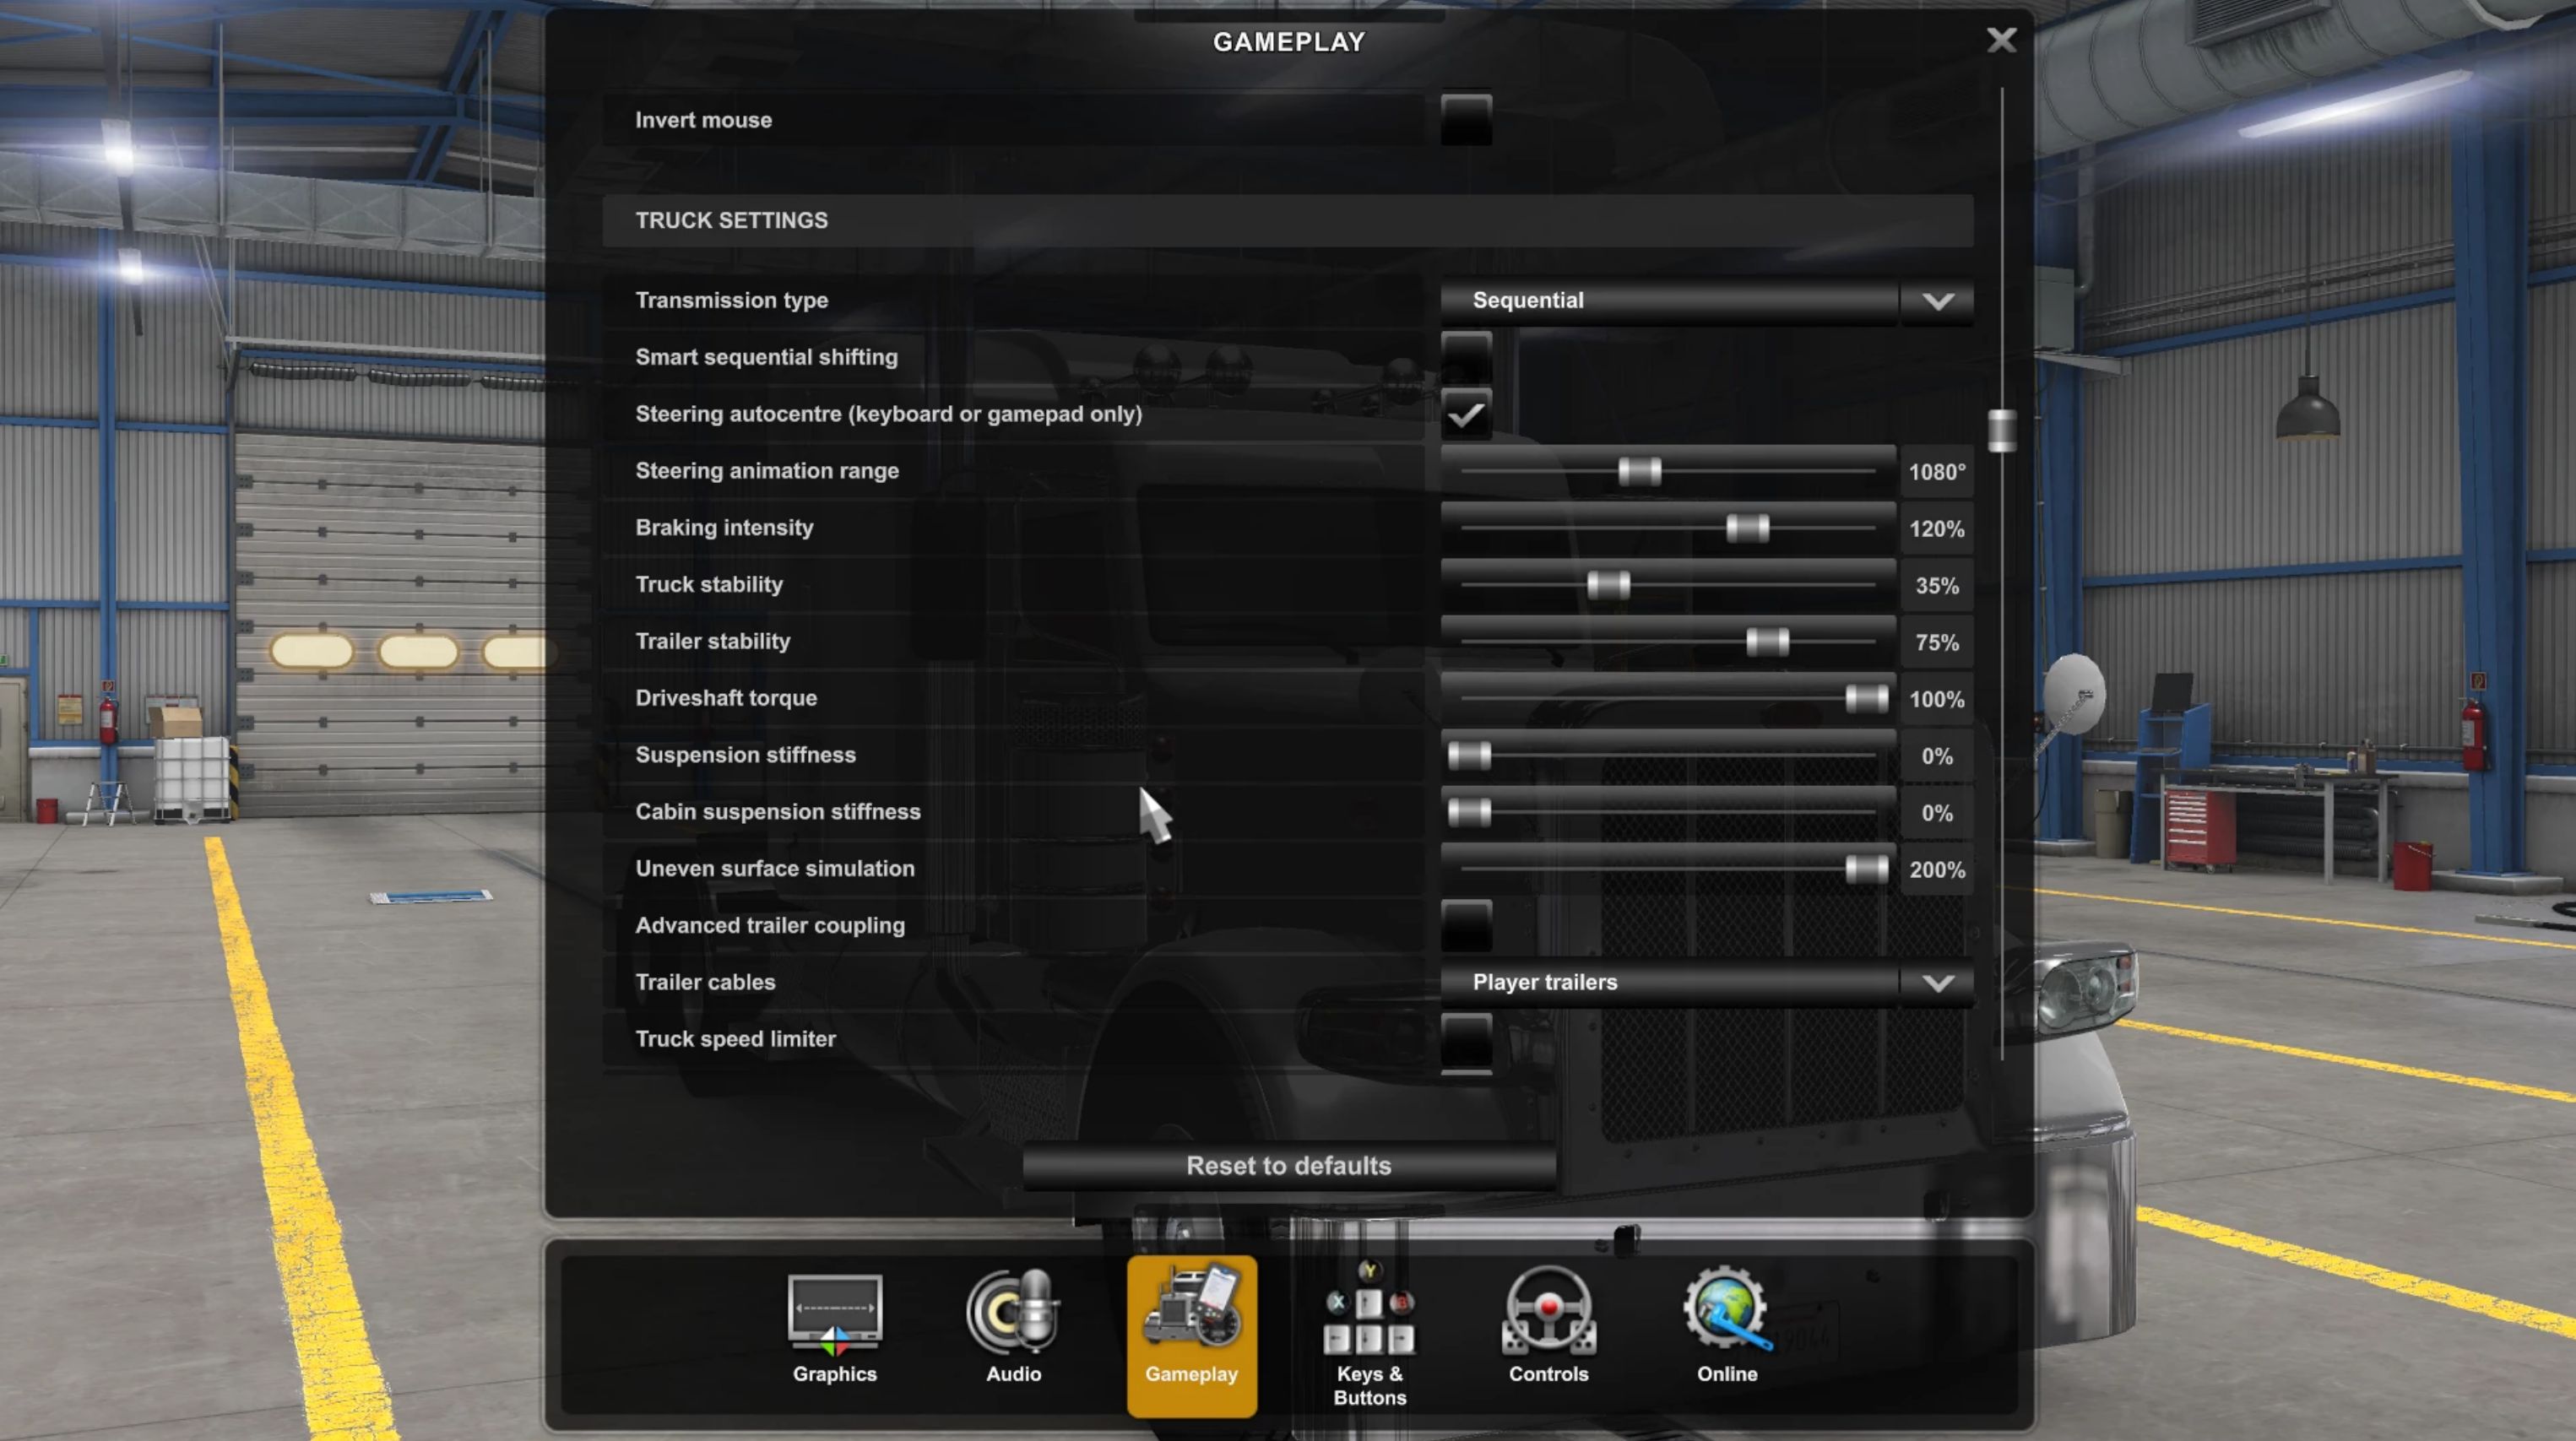Click the Transmission type dropdown arrow

[1937, 301]
